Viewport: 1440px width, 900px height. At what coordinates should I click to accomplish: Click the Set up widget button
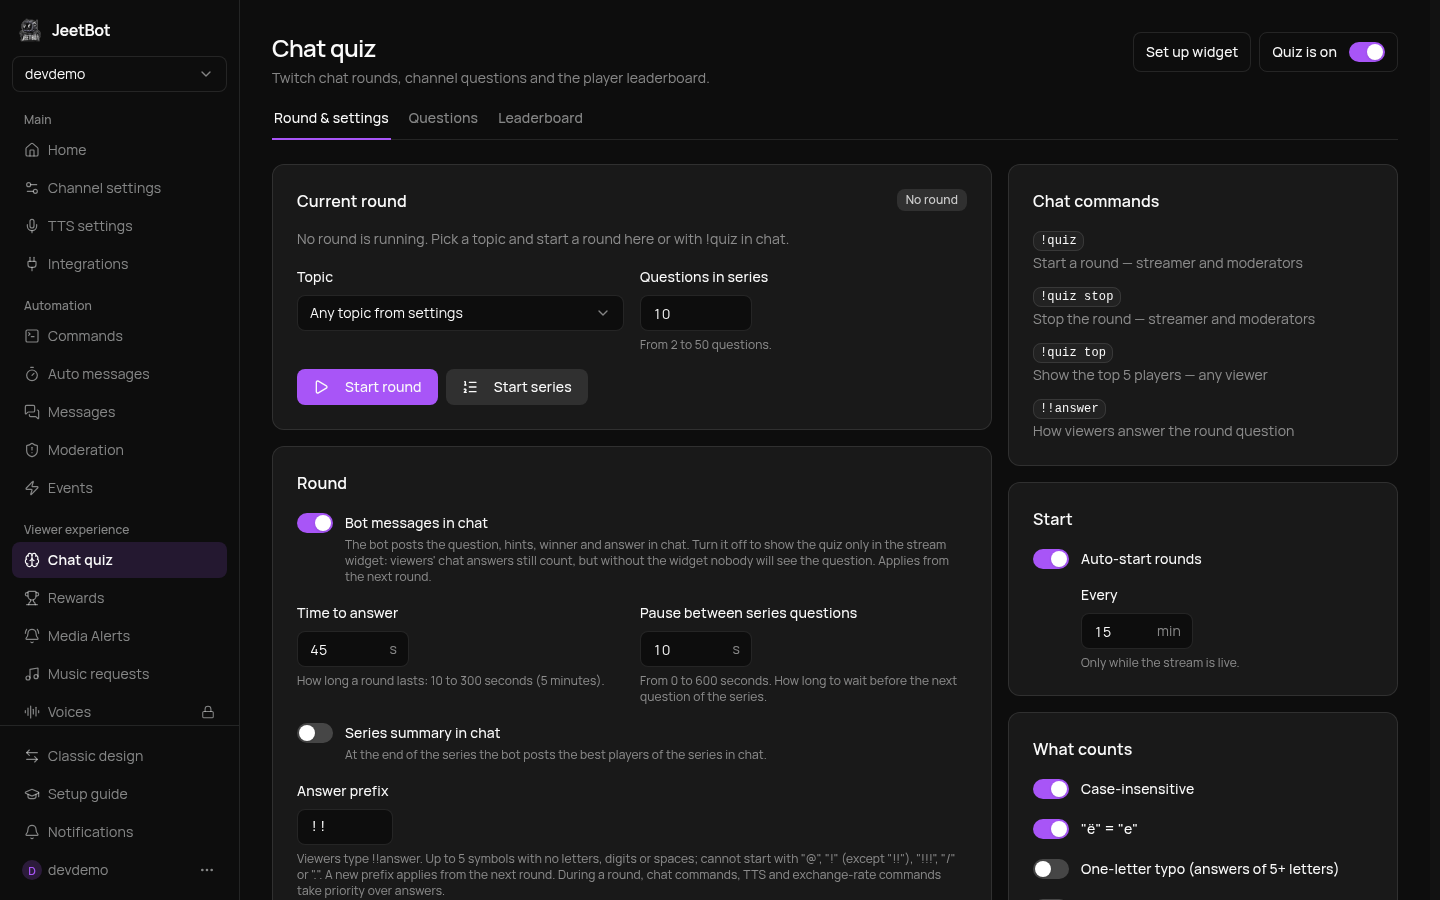pyautogui.click(x=1192, y=52)
